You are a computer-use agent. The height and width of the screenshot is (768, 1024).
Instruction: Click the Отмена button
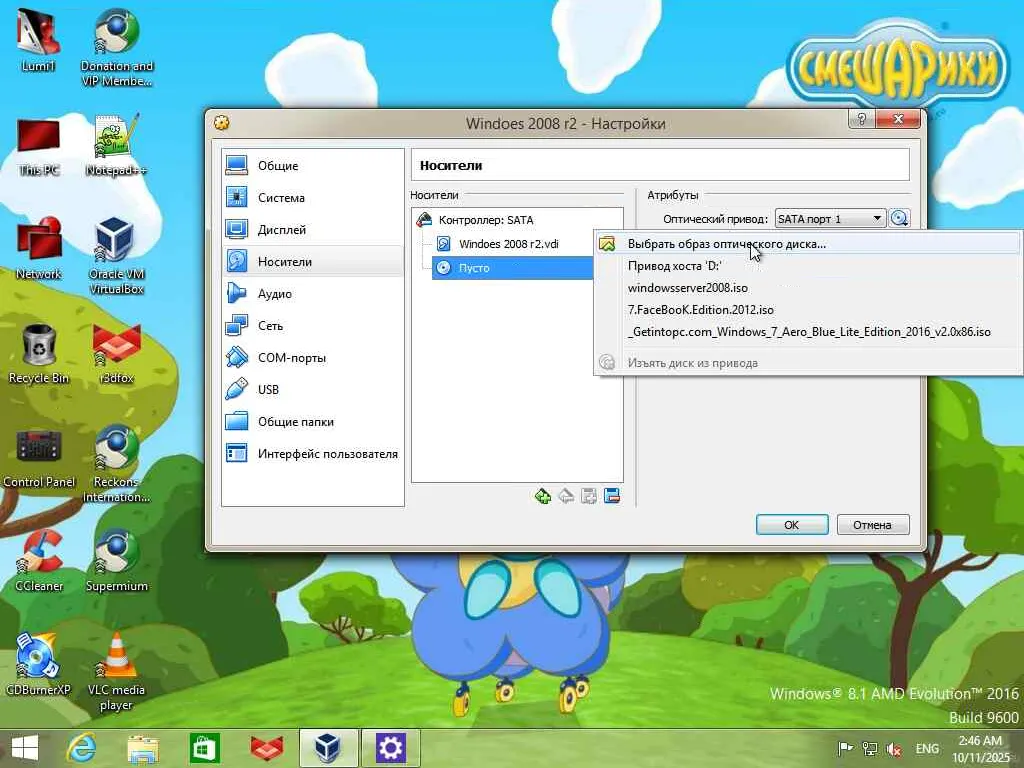coord(872,524)
